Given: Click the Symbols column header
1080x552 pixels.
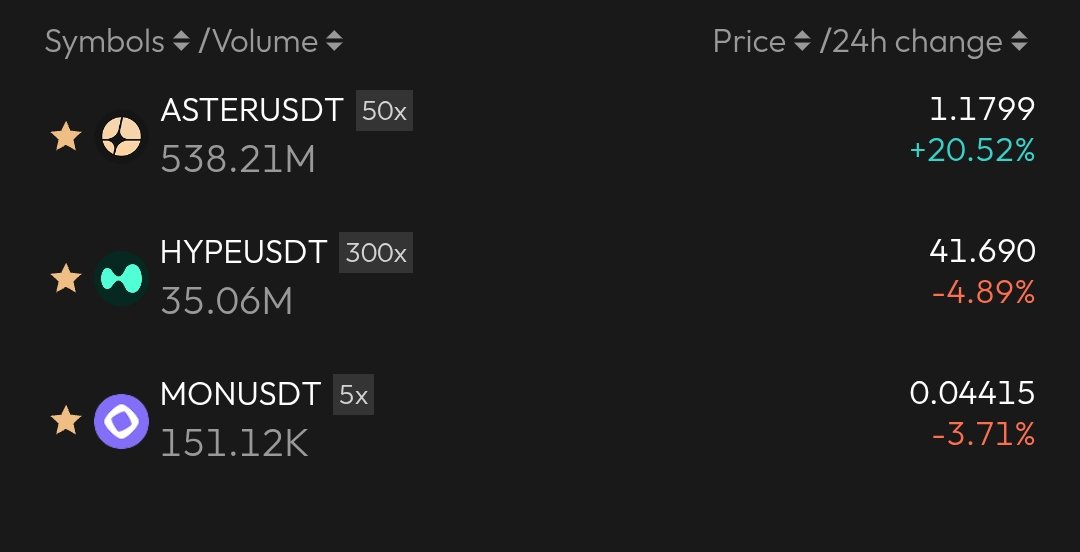Looking at the screenshot, I should [x=104, y=42].
